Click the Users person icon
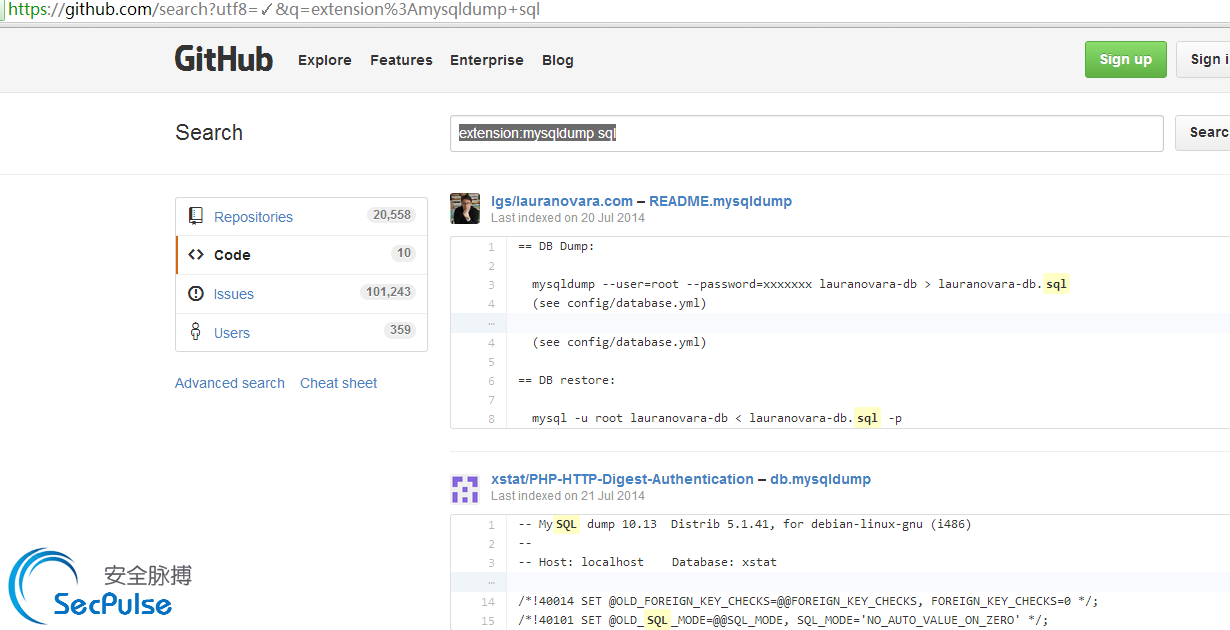Screen dimensions: 1230x630 click(x=195, y=332)
